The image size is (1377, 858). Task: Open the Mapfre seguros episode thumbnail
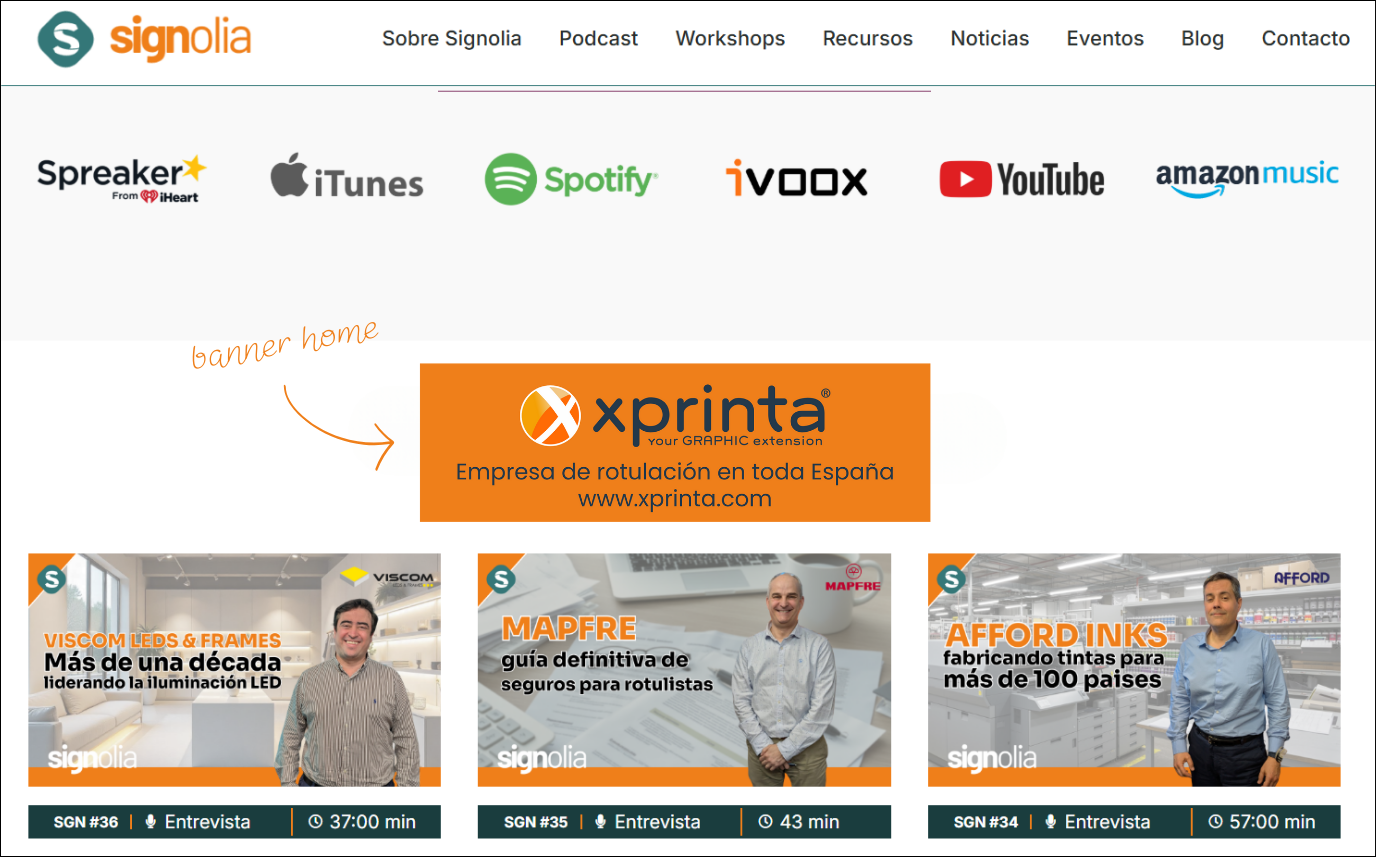point(684,670)
